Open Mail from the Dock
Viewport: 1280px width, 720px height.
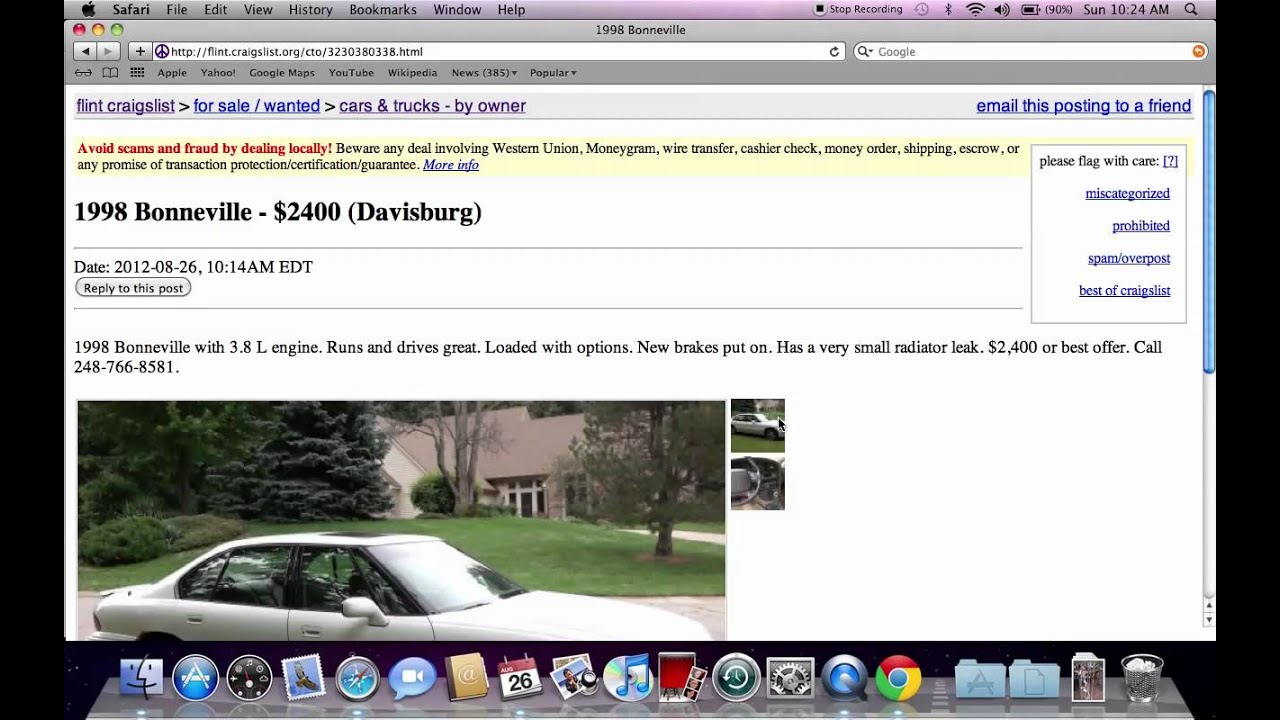303,679
